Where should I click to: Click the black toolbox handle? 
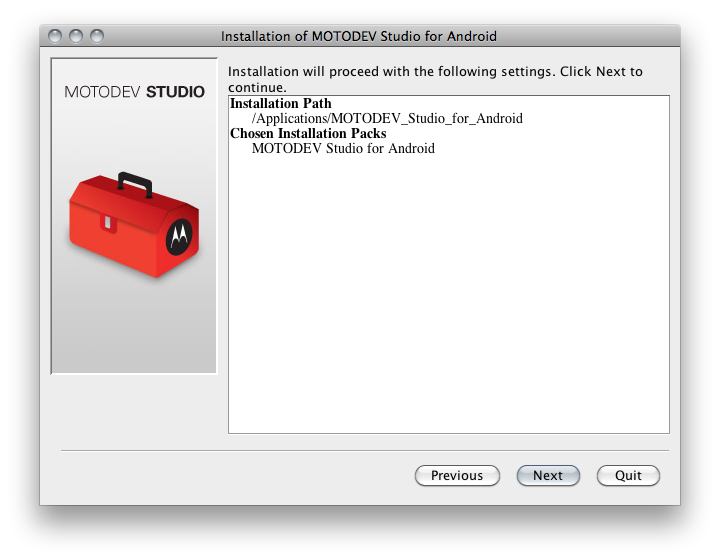click(x=135, y=184)
